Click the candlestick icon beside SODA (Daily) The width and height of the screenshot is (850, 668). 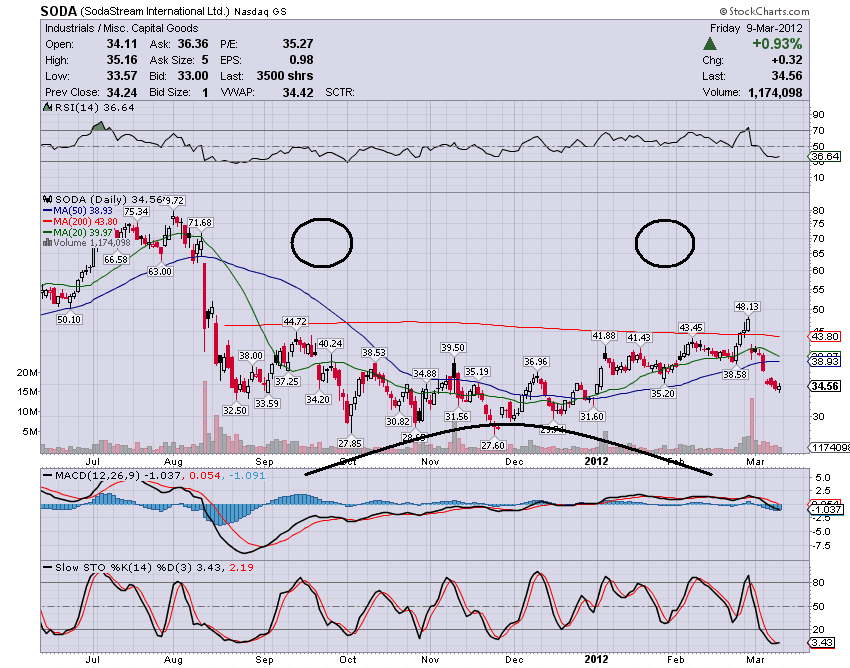click(x=48, y=200)
